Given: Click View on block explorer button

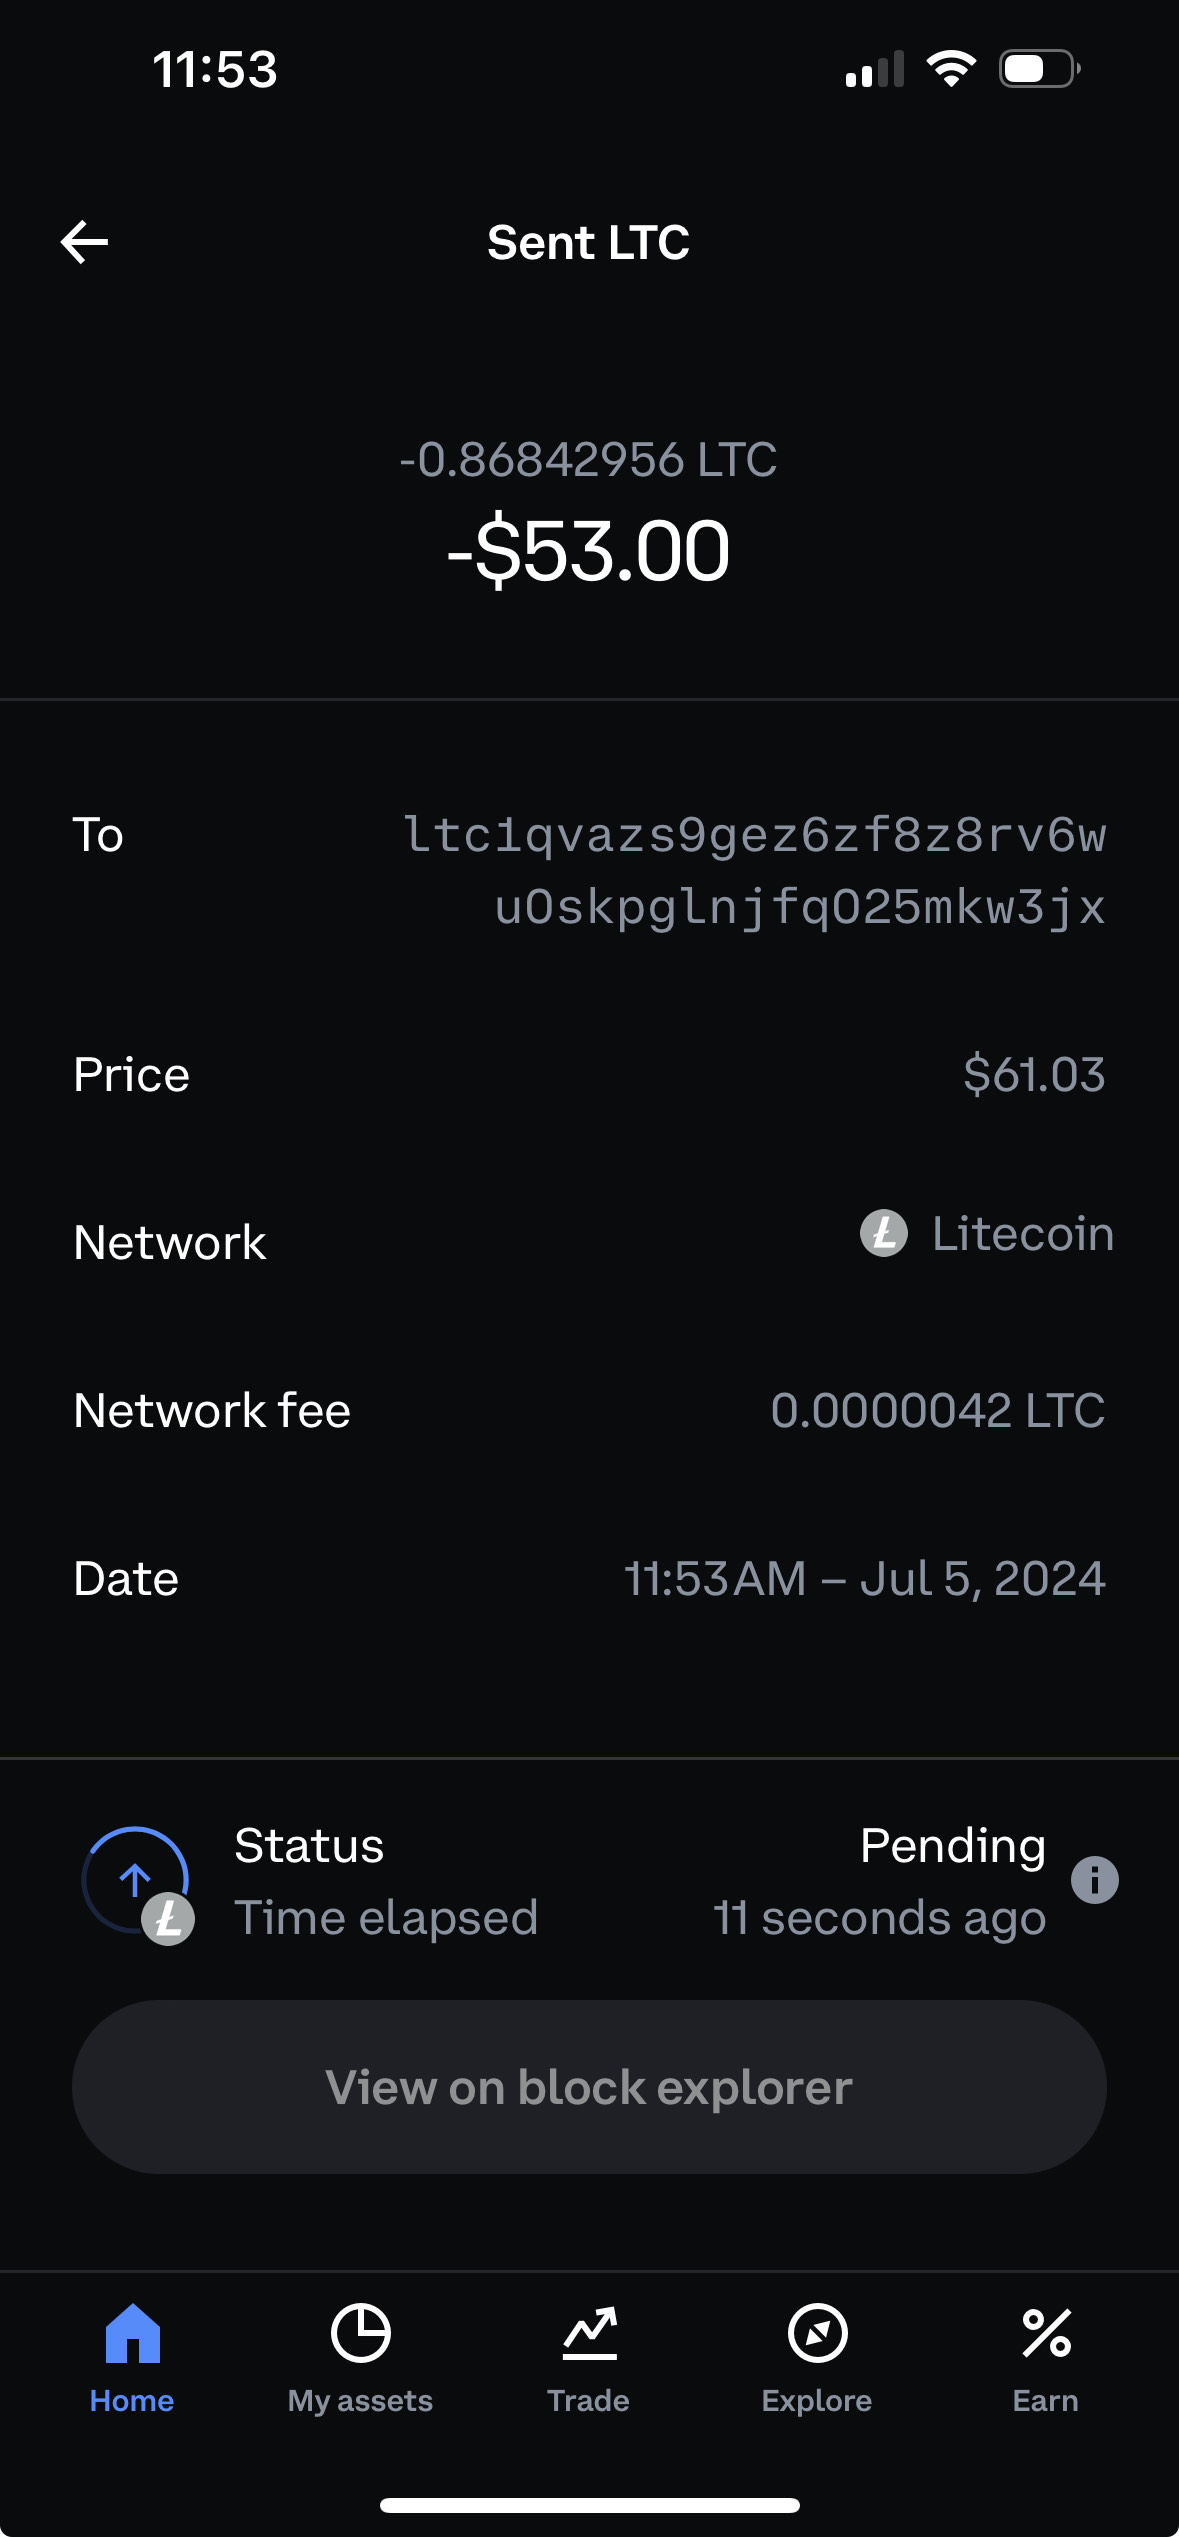Looking at the screenshot, I should pos(589,2087).
